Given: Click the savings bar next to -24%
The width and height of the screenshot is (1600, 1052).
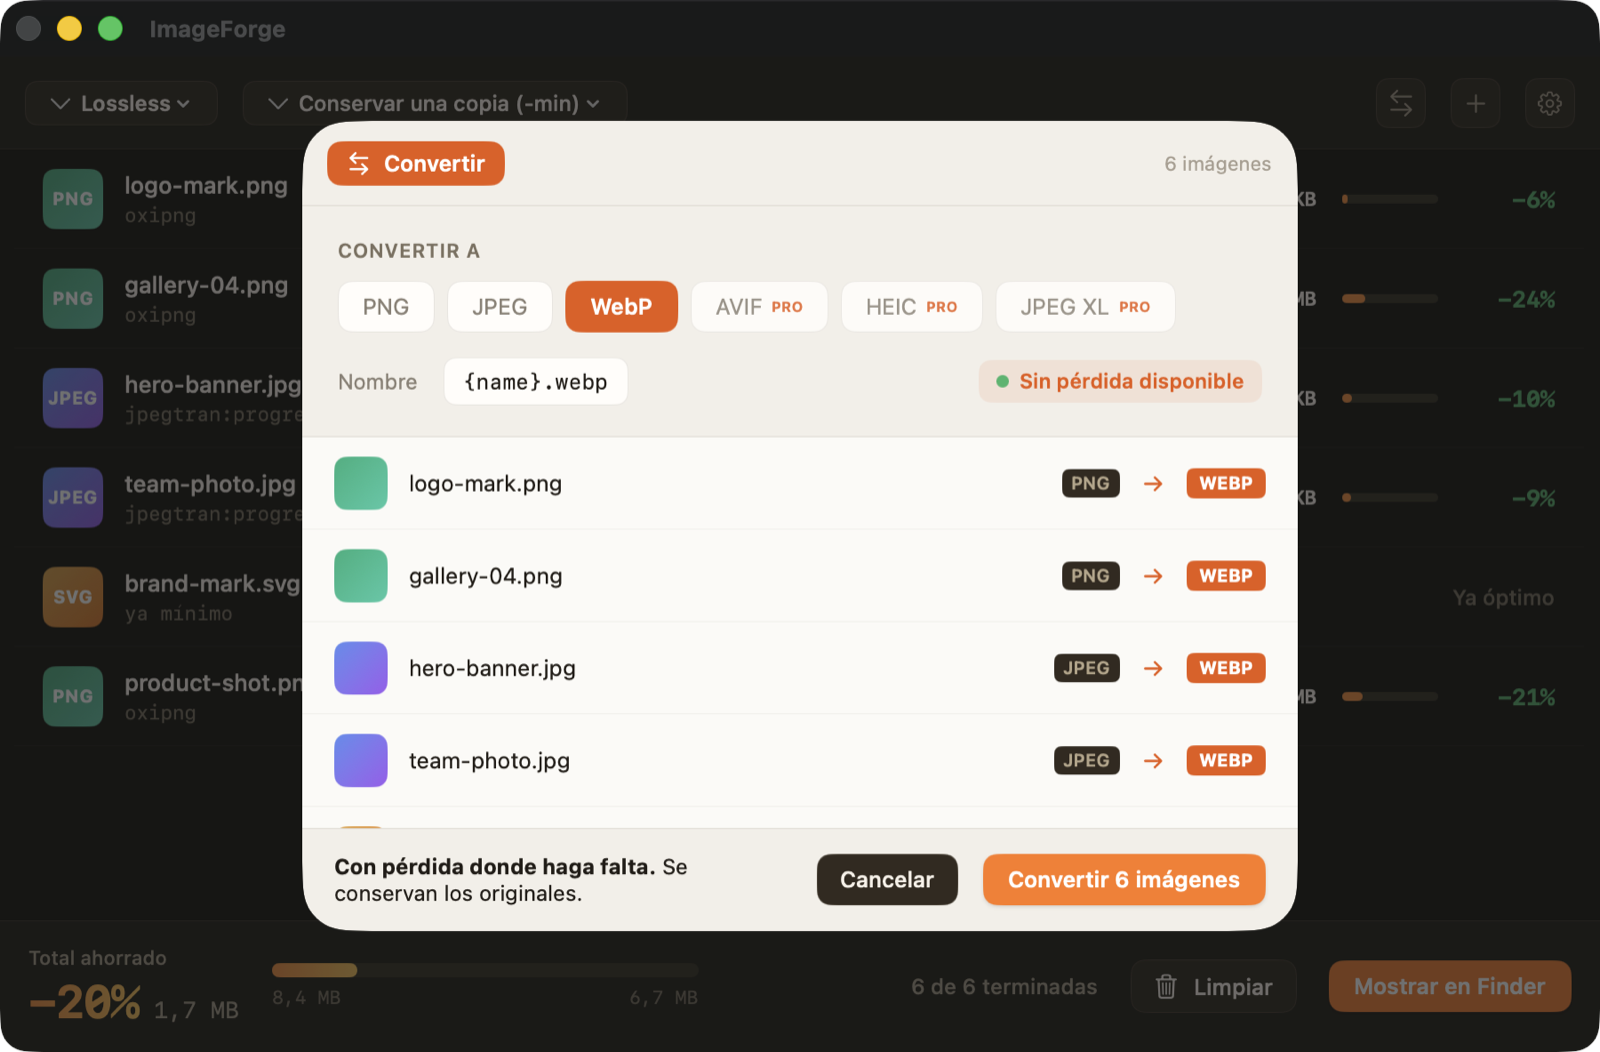Looking at the screenshot, I should click(1390, 298).
